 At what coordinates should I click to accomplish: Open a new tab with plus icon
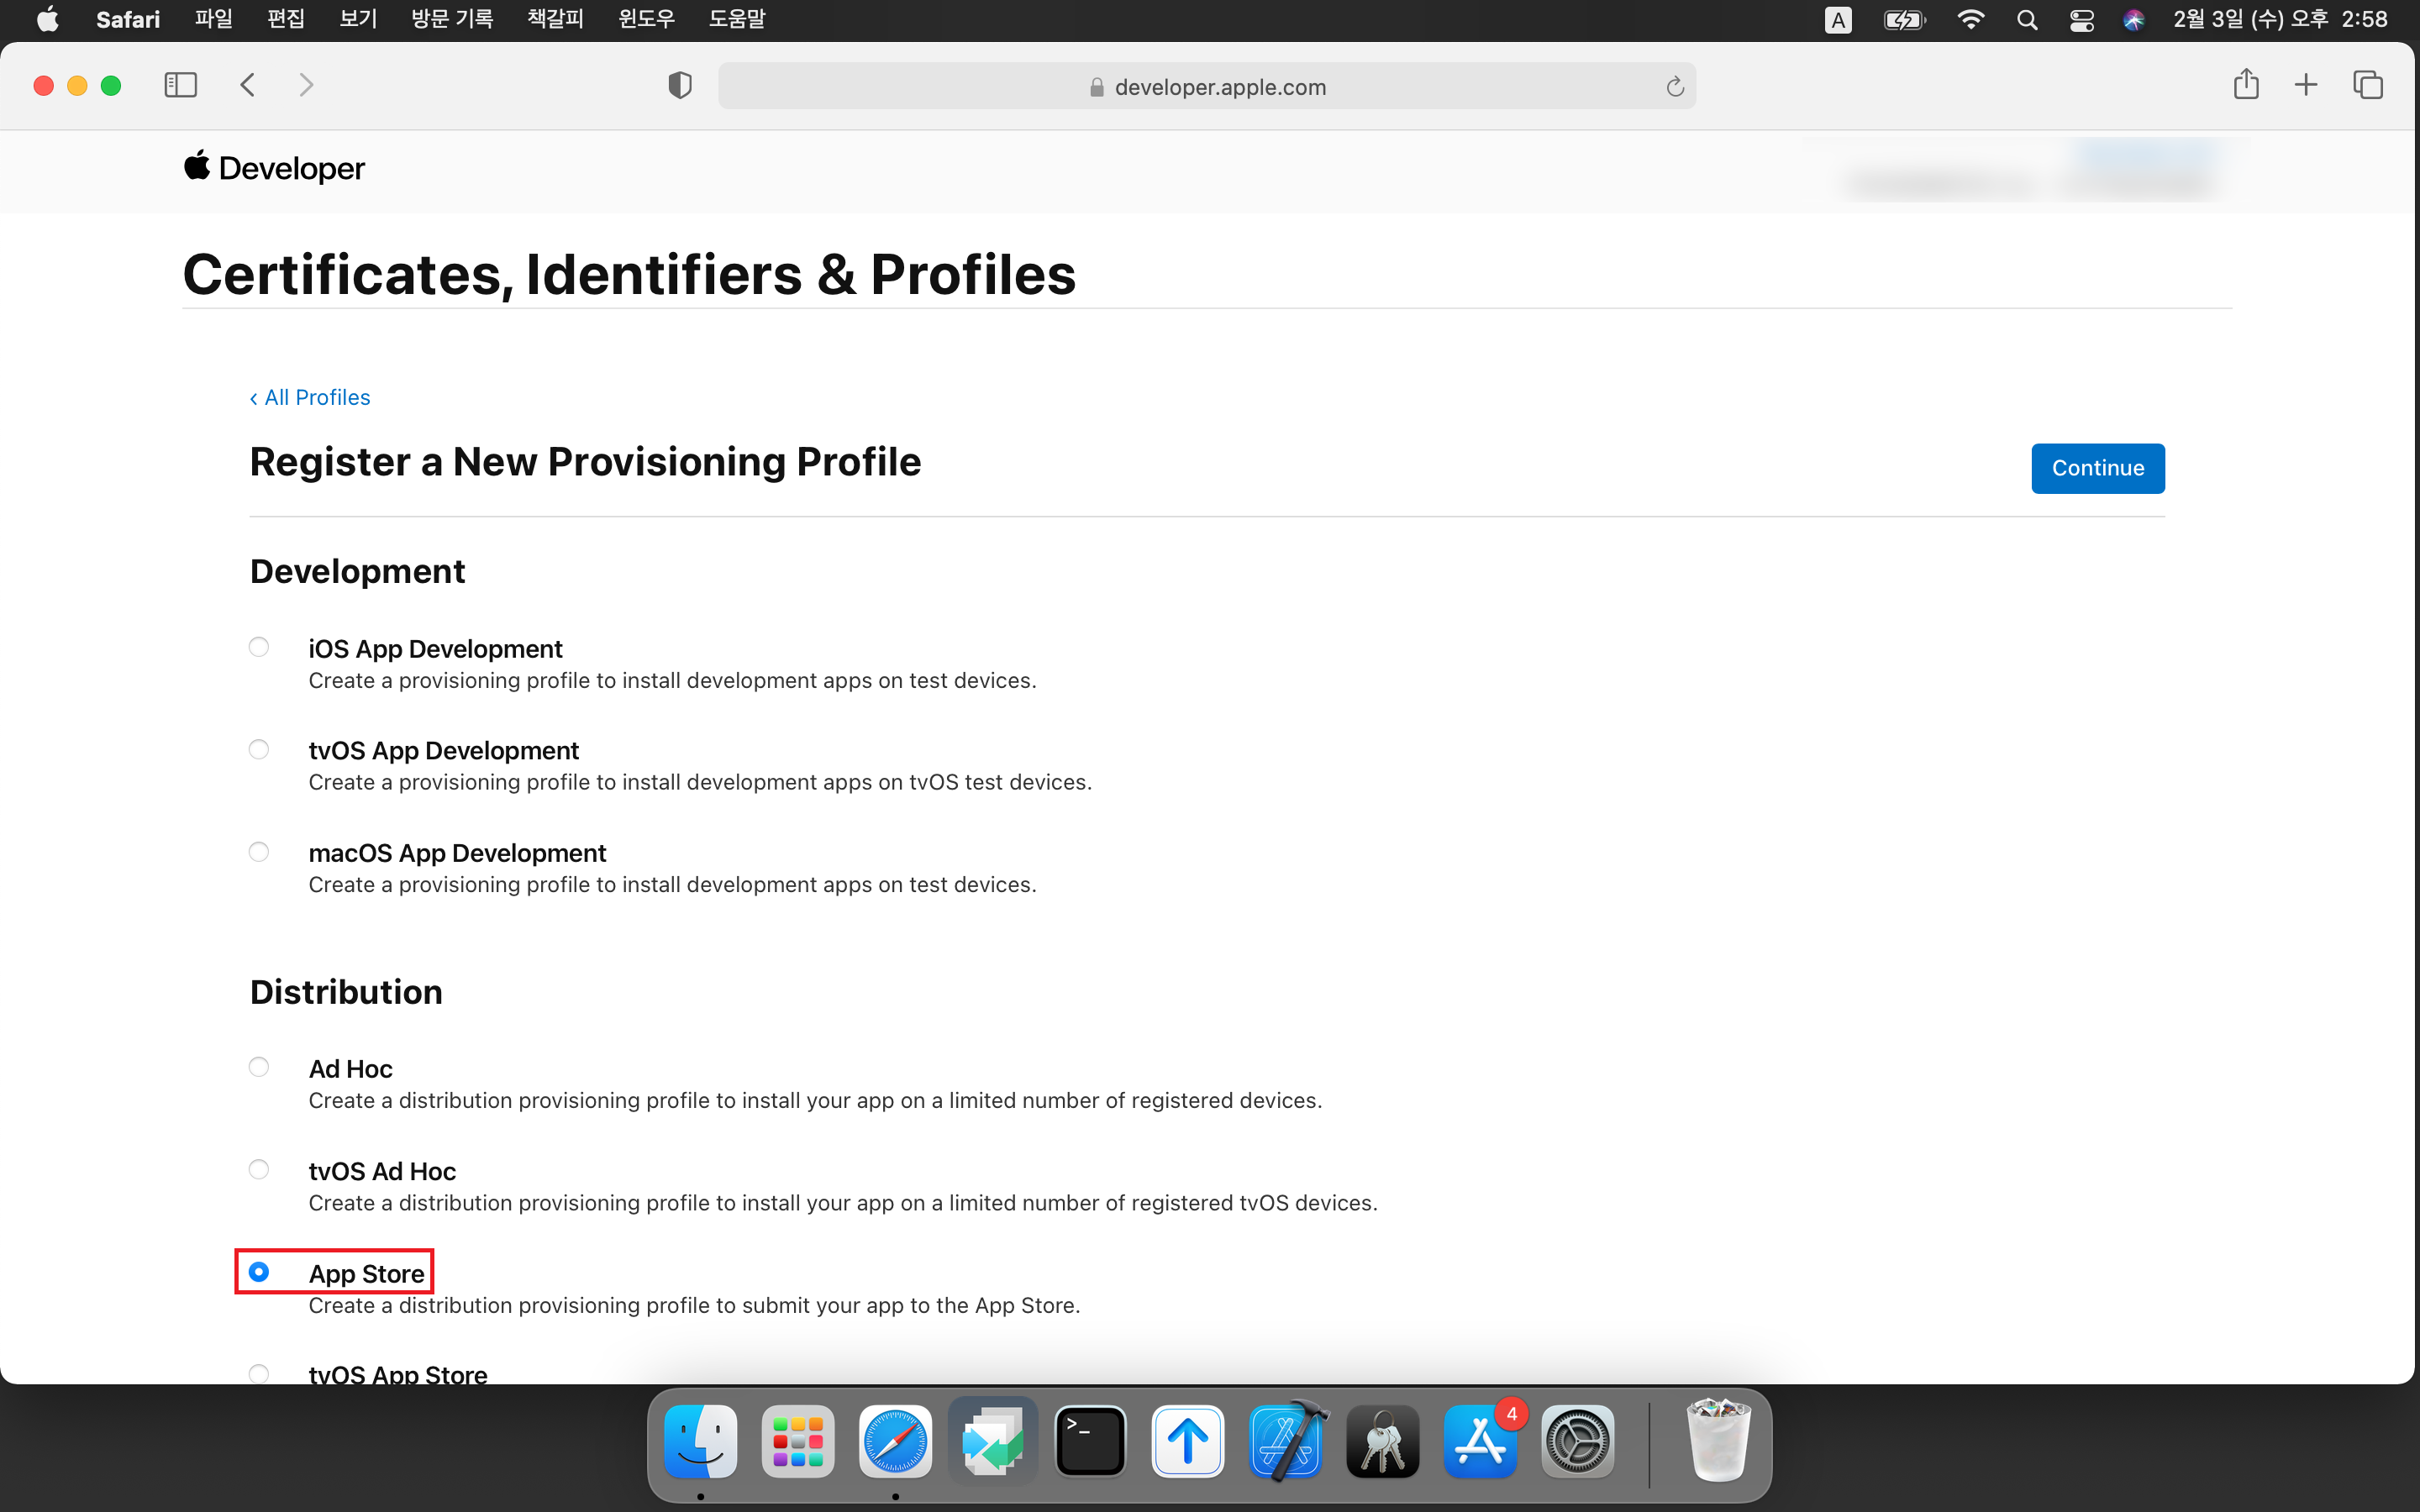click(x=2306, y=85)
